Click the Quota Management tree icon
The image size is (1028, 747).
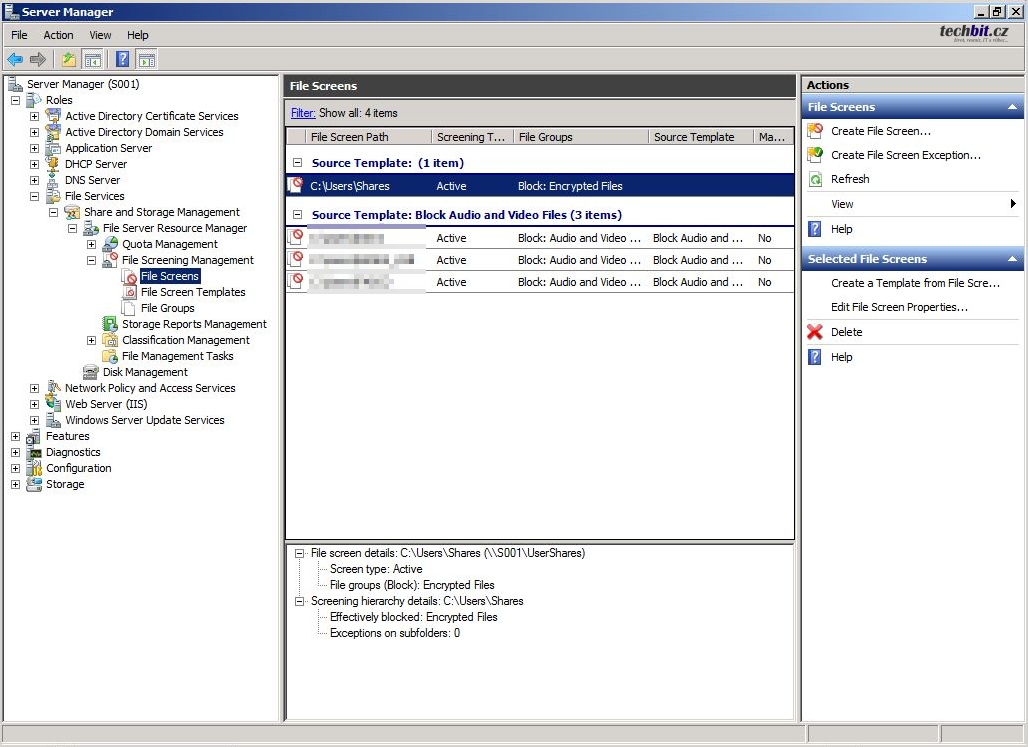pyautogui.click(x=110, y=244)
